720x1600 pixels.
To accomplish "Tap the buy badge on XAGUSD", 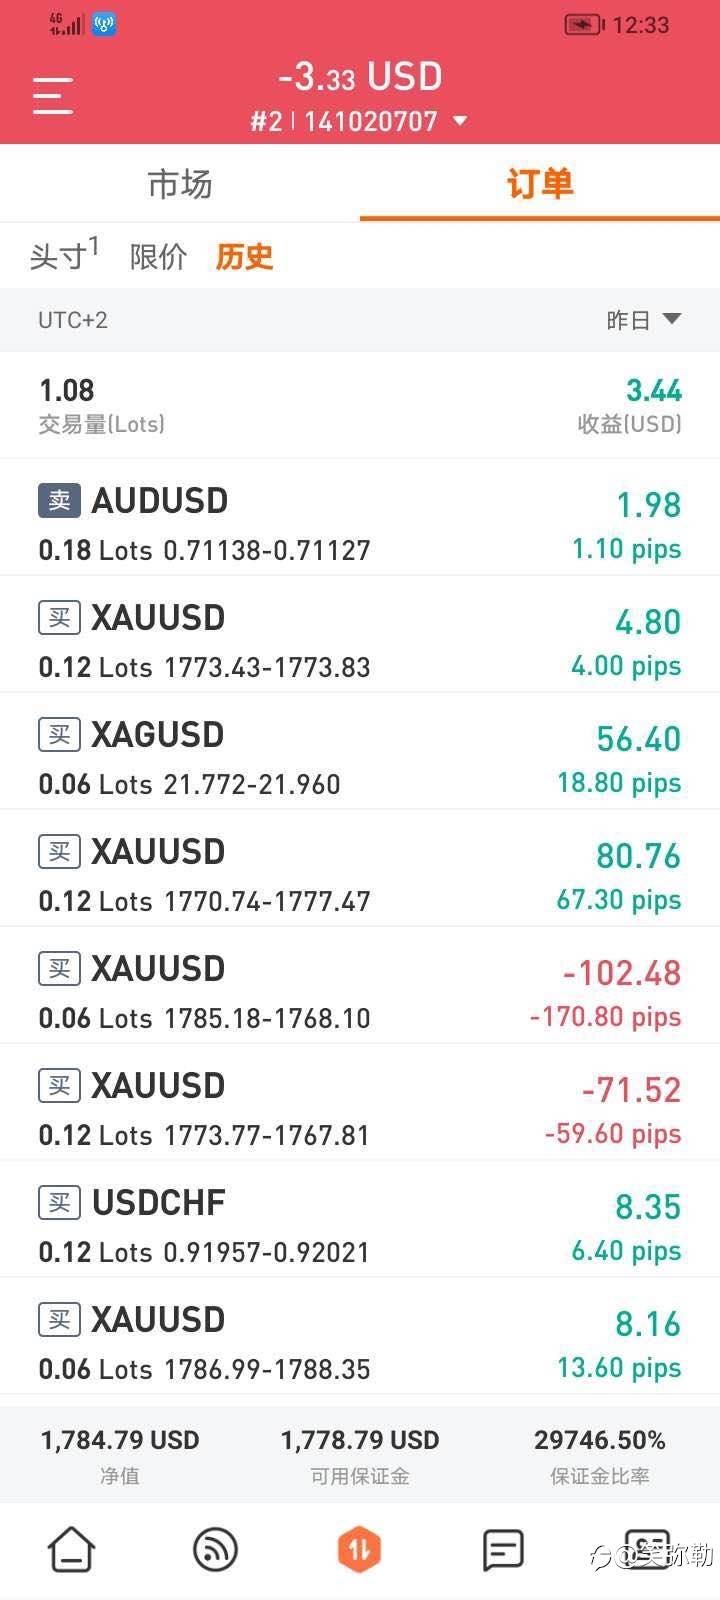I will pyautogui.click(x=59, y=735).
